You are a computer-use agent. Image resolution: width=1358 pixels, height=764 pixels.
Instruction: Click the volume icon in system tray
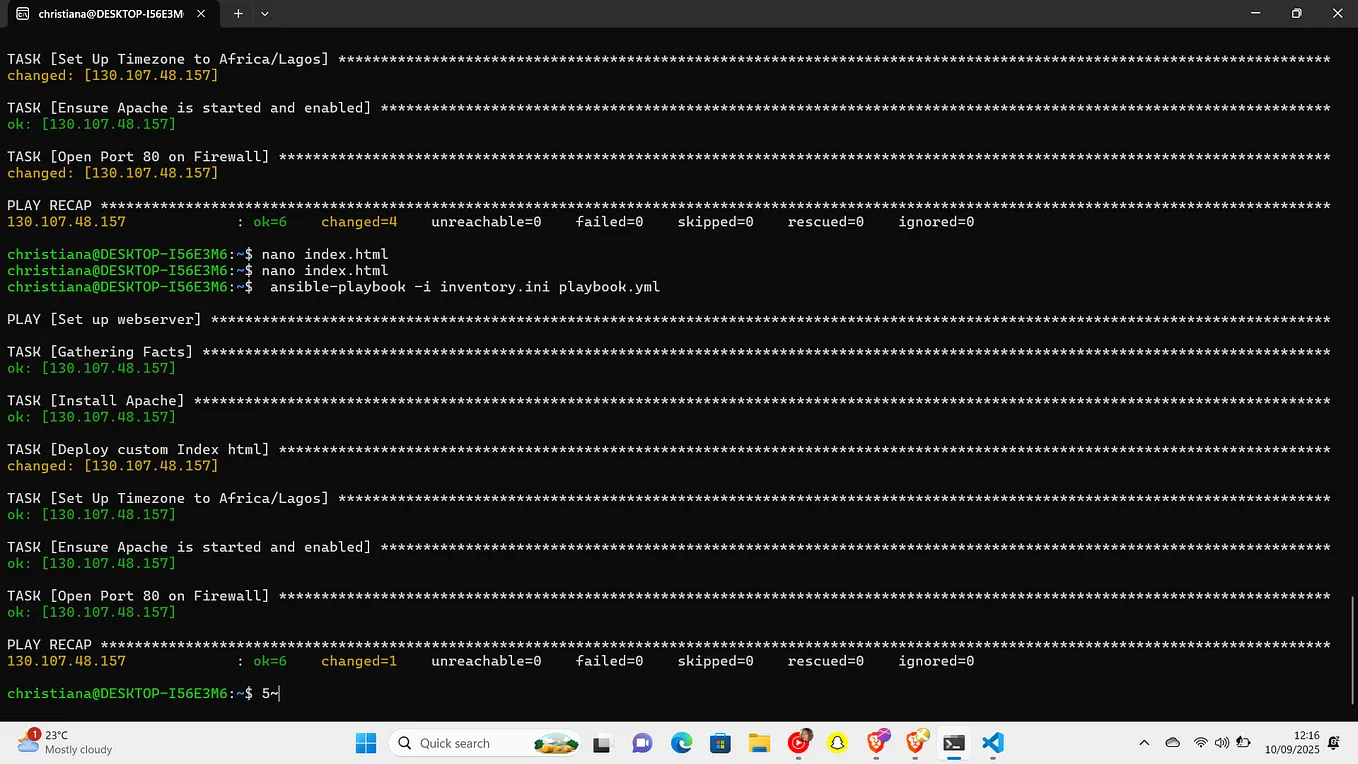(1221, 743)
